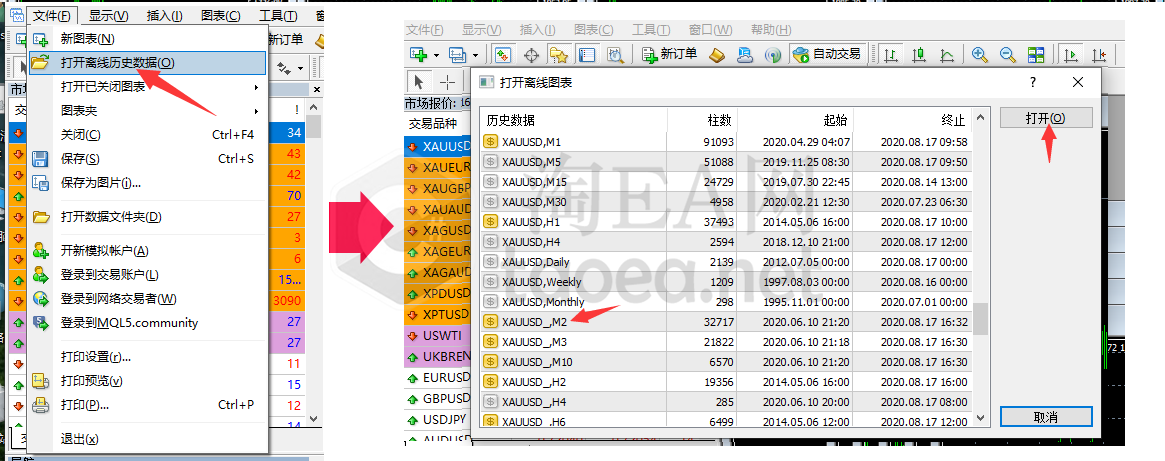
Task: Choose 登录到交易账户(L) menu entry
Action: coord(146,275)
